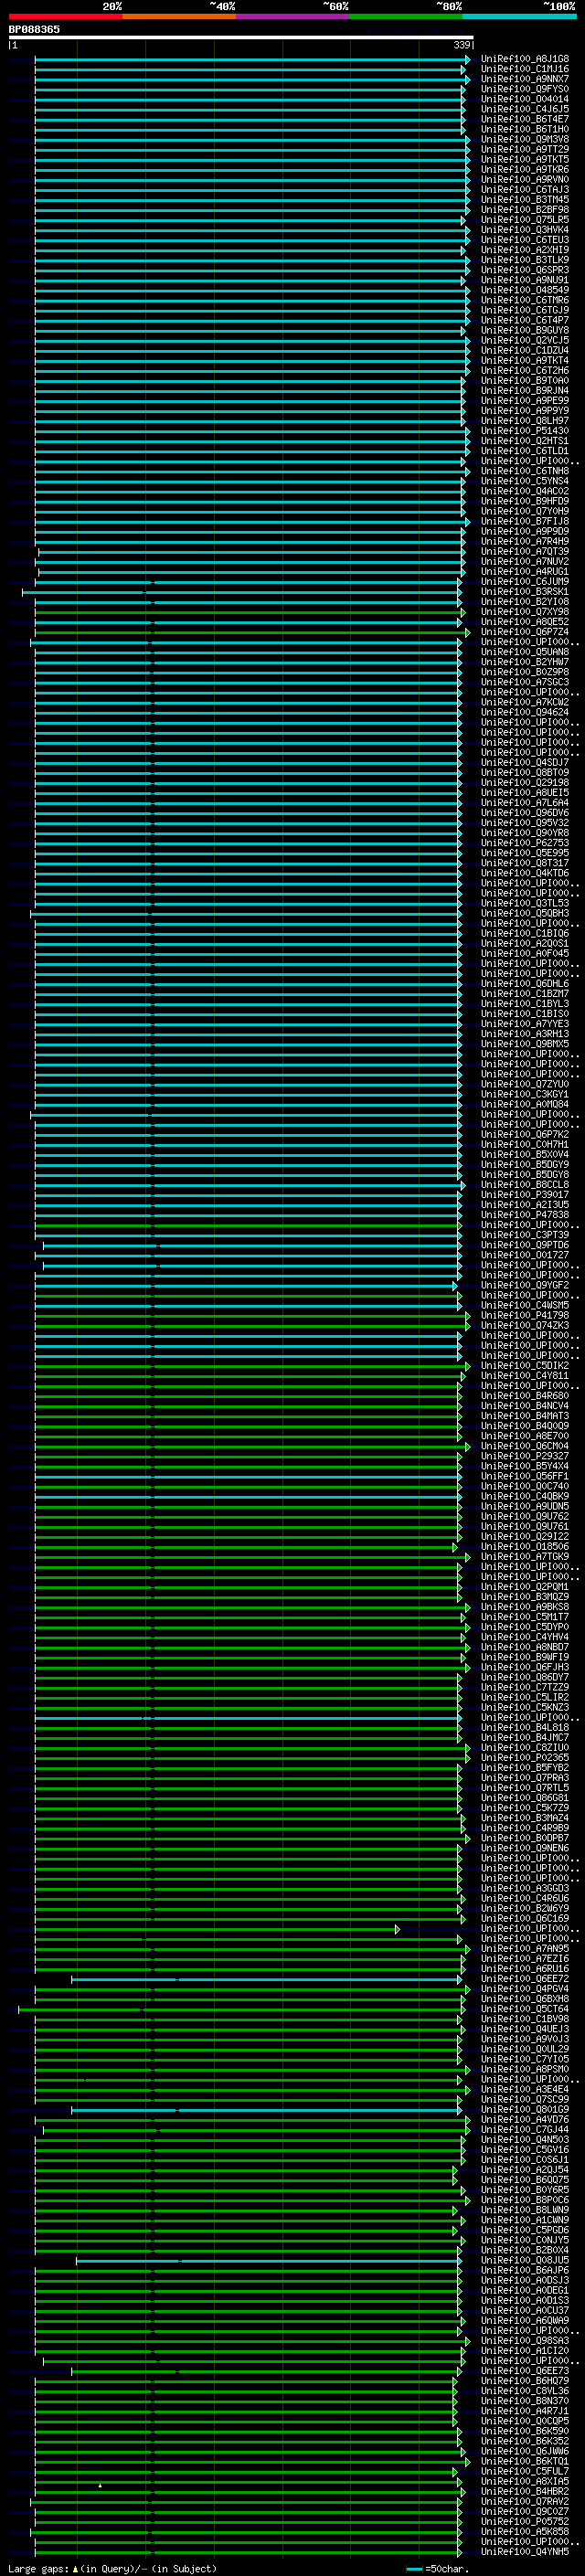Open hit UniRef100_O04014
The height and width of the screenshot is (2576, 585).
click(525, 99)
